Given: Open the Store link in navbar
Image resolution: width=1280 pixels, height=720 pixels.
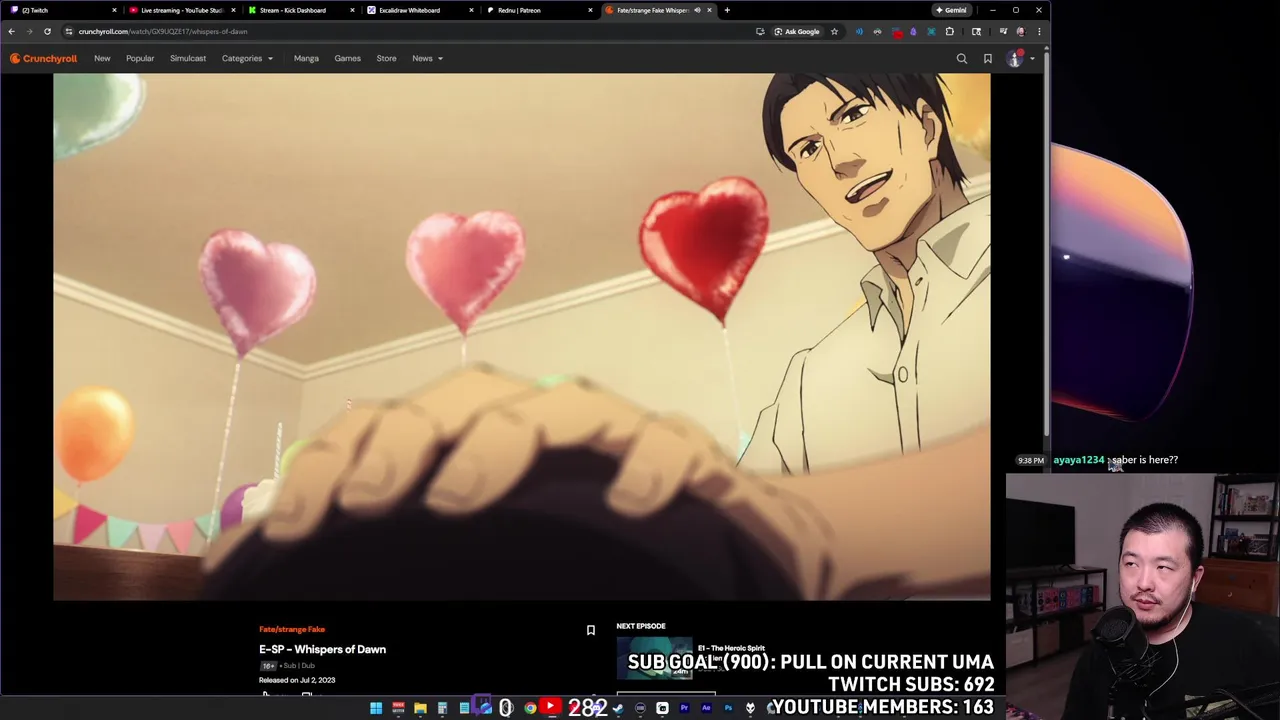Looking at the screenshot, I should (386, 58).
